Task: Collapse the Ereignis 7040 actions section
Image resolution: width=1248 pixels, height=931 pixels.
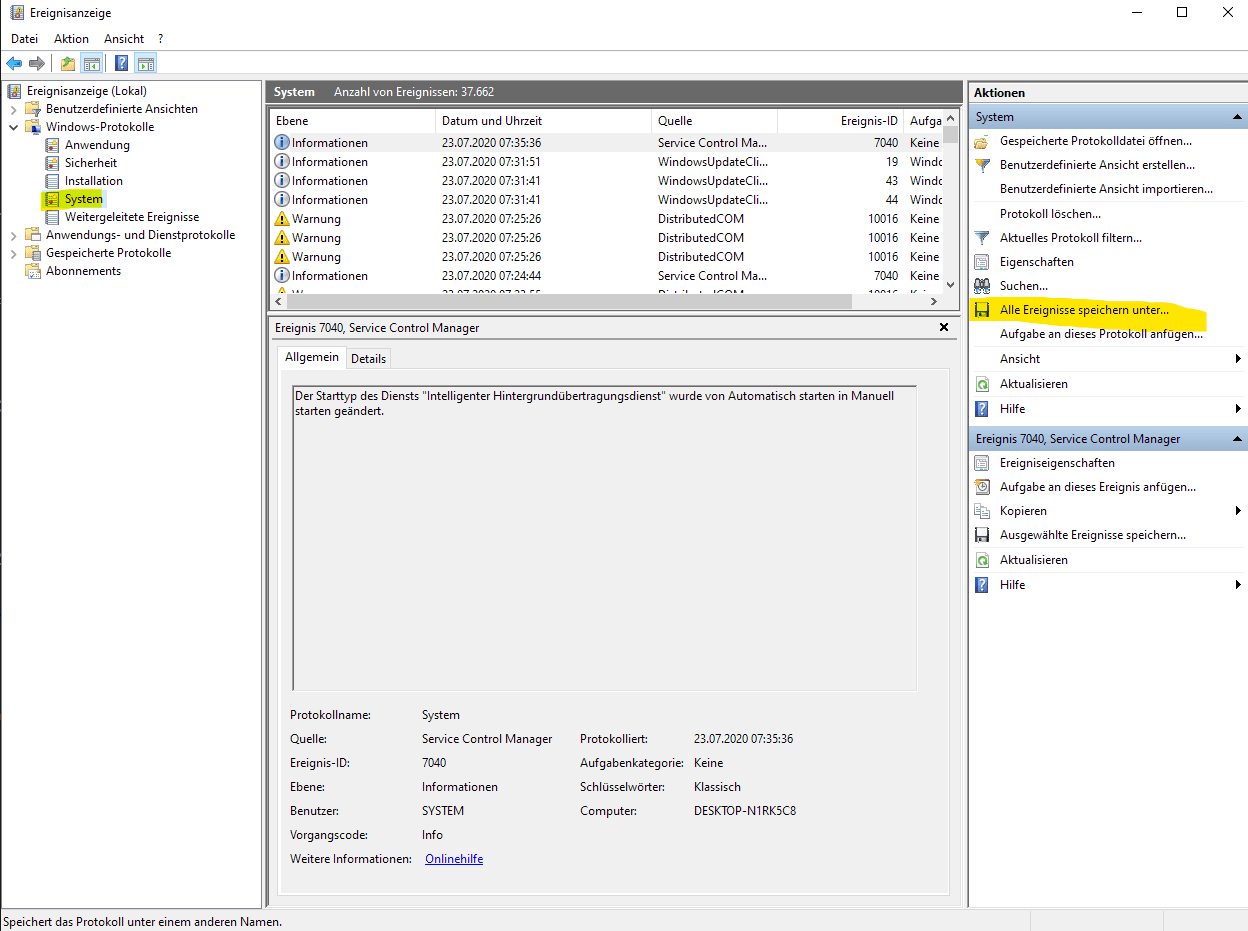Action: click(x=1238, y=439)
